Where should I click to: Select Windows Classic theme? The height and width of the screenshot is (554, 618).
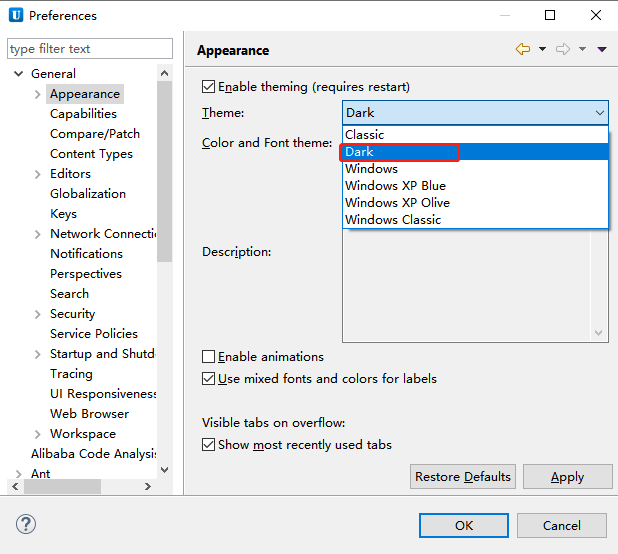point(475,219)
